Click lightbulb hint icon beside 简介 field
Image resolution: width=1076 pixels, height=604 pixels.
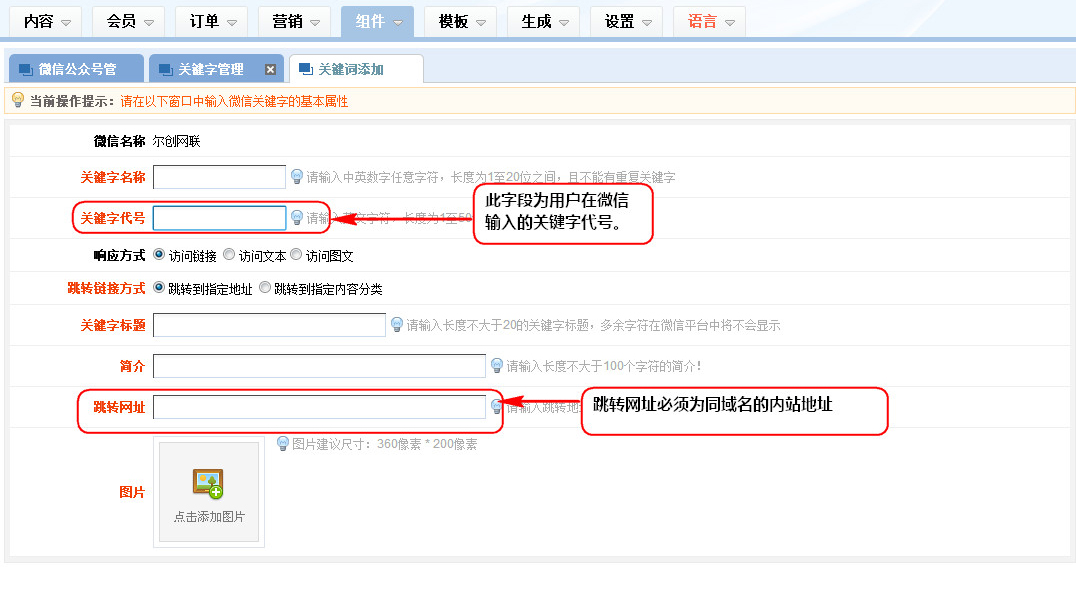point(497,366)
